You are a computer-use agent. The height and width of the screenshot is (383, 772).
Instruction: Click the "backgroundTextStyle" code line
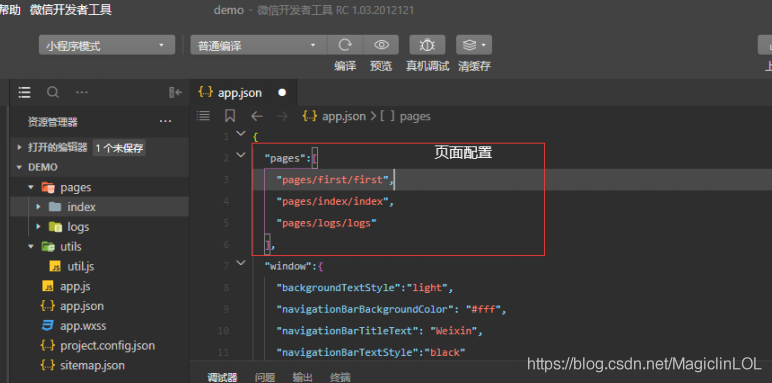click(x=365, y=287)
